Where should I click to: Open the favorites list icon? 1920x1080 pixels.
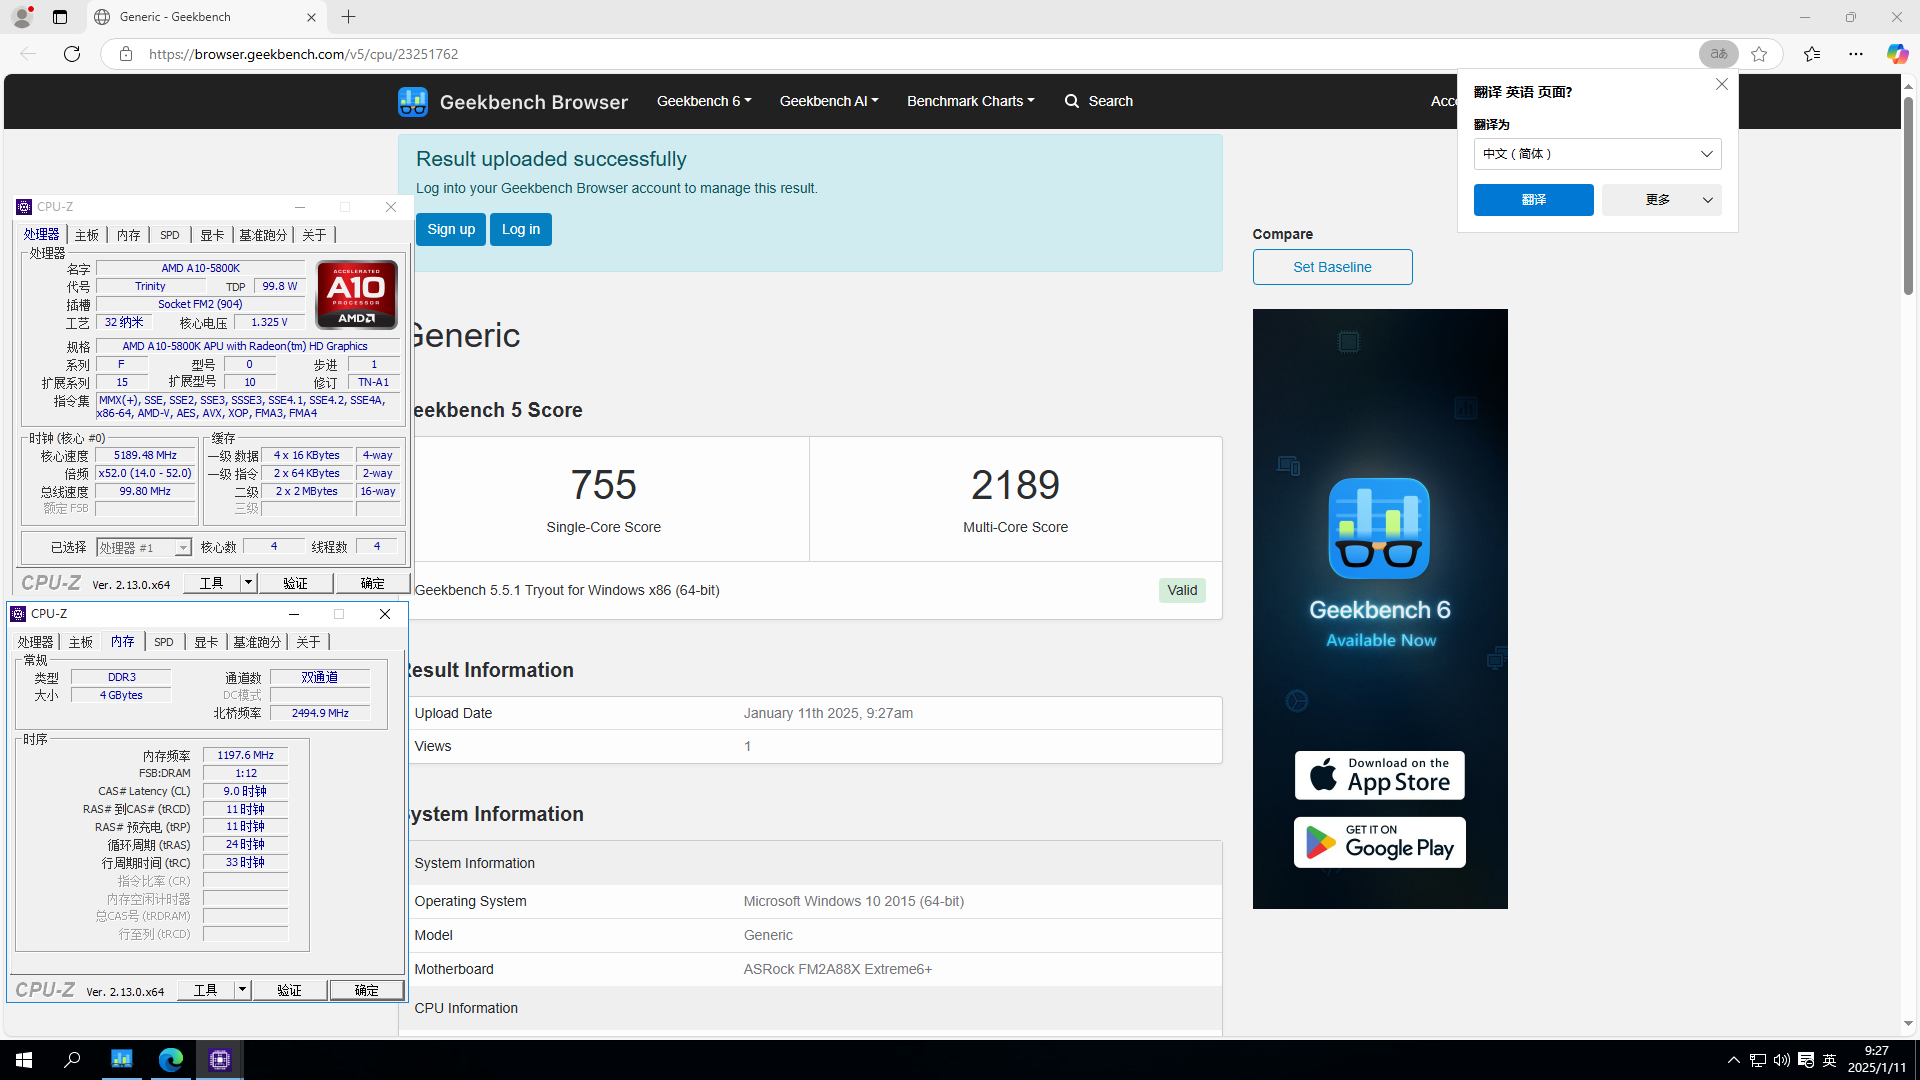click(x=1812, y=54)
